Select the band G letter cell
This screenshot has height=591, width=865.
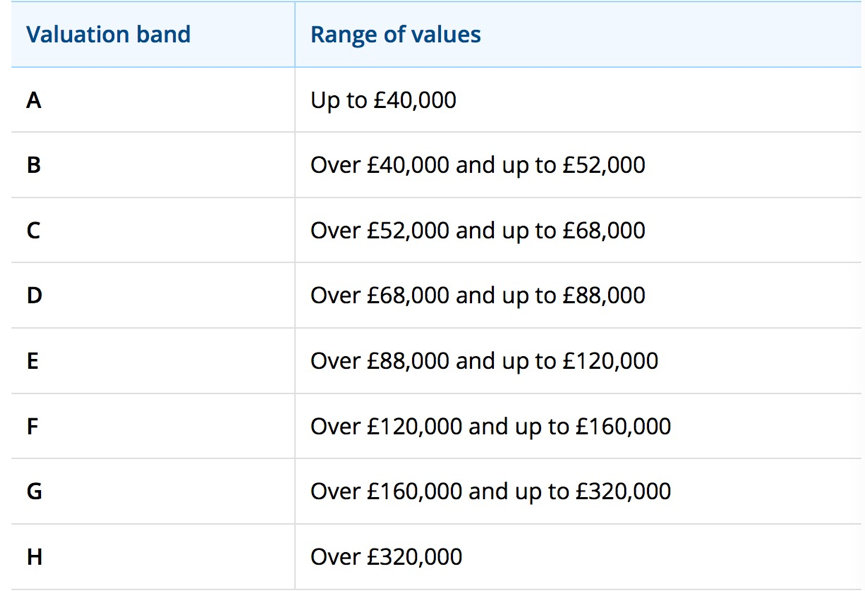[x=34, y=492]
